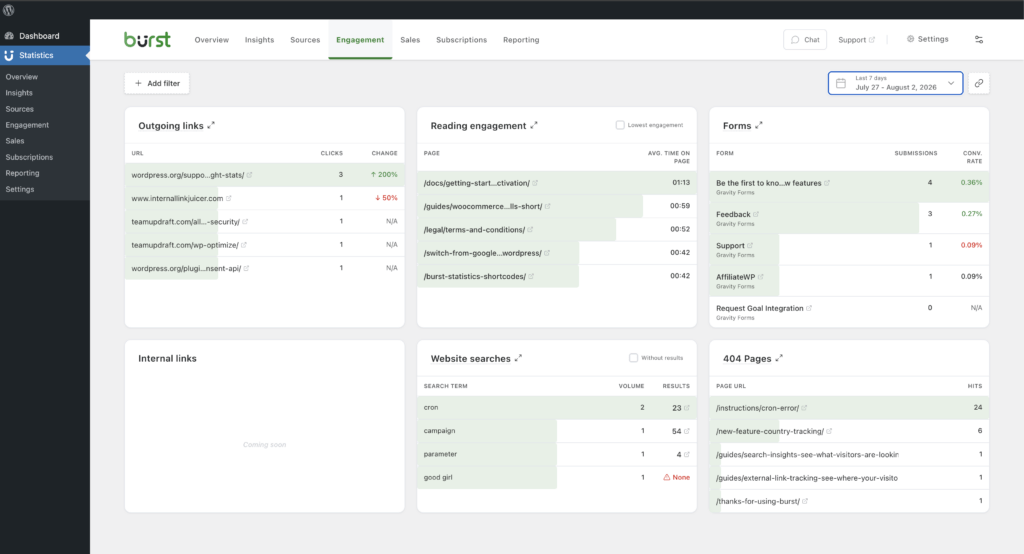
Task: Open results icon for cron search
Action: pyautogui.click(x=686, y=408)
